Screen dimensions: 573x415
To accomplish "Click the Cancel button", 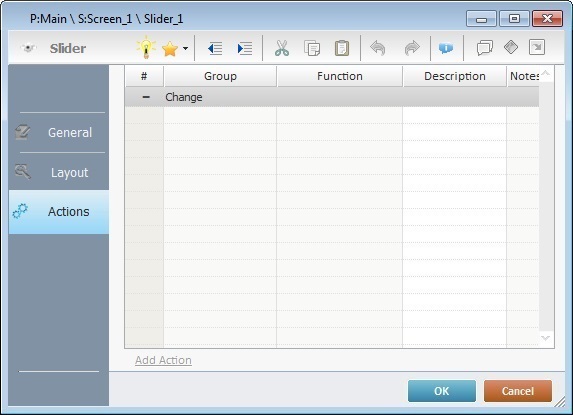I will (x=518, y=391).
